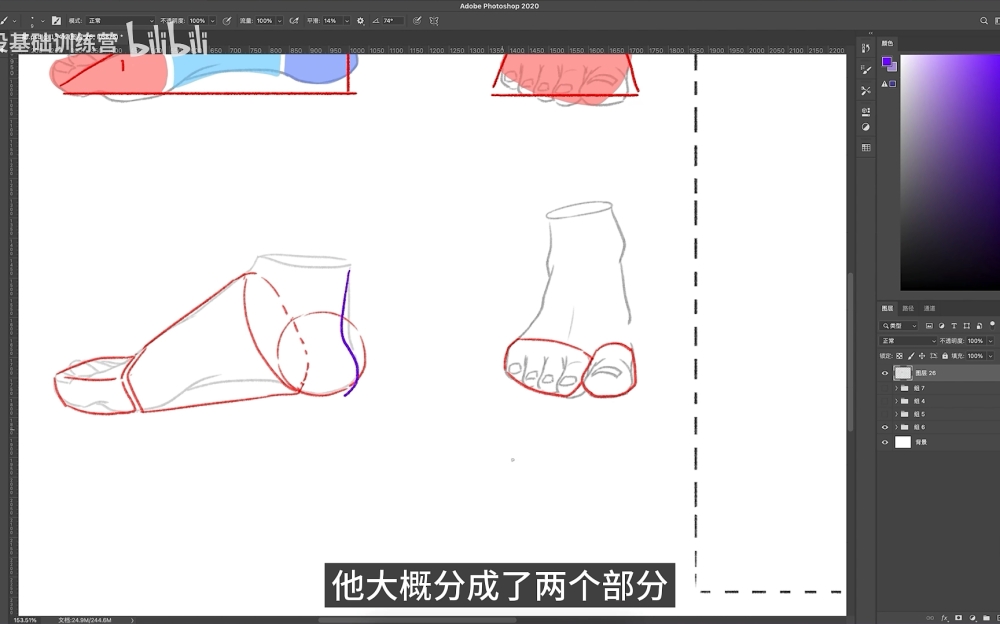Click the 平滑 14% smoothing value field

pyautogui.click(x=332, y=20)
